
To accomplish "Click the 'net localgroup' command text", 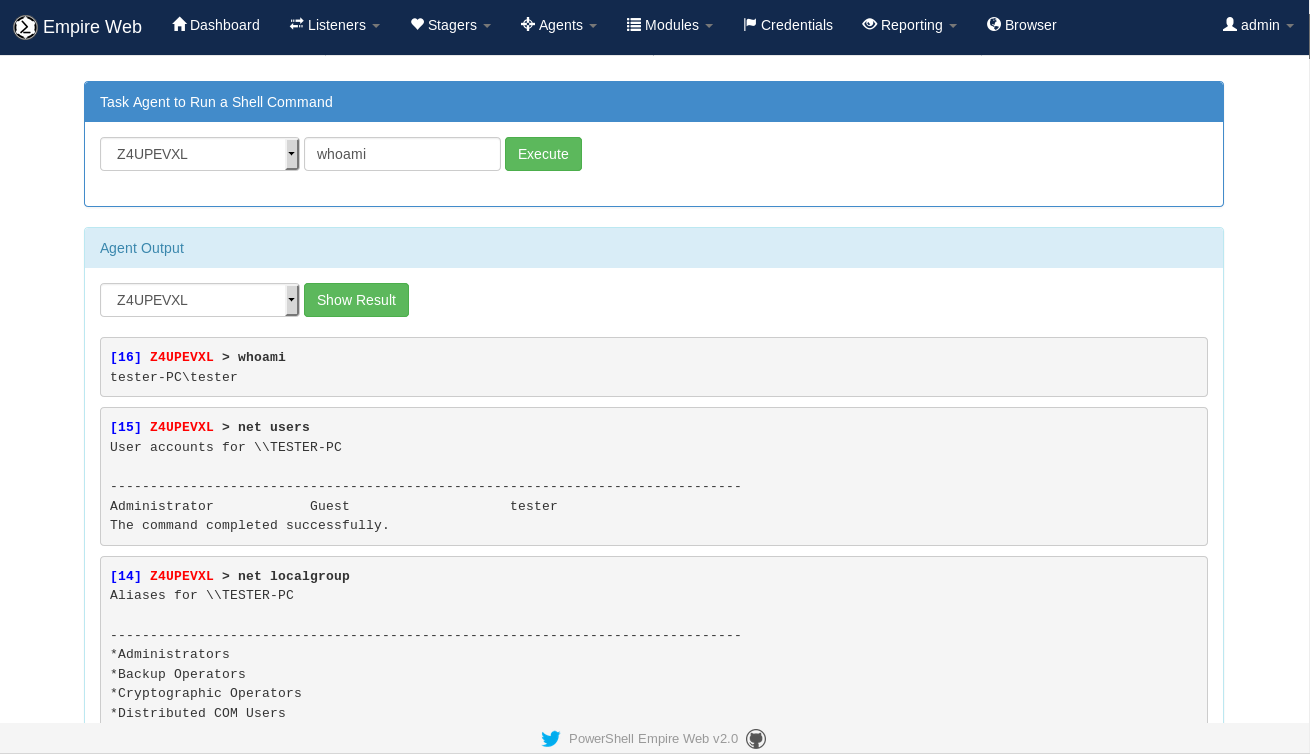I will pos(294,576).
